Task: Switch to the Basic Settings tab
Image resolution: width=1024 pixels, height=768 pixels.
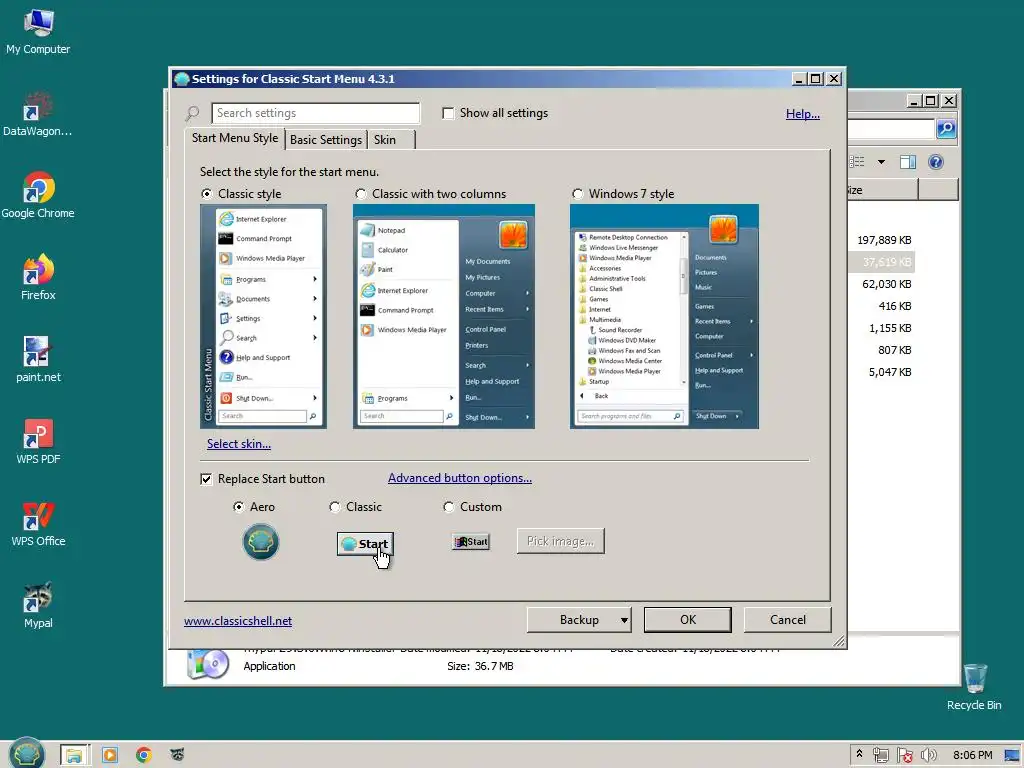Action: click(x=326, y=140)
